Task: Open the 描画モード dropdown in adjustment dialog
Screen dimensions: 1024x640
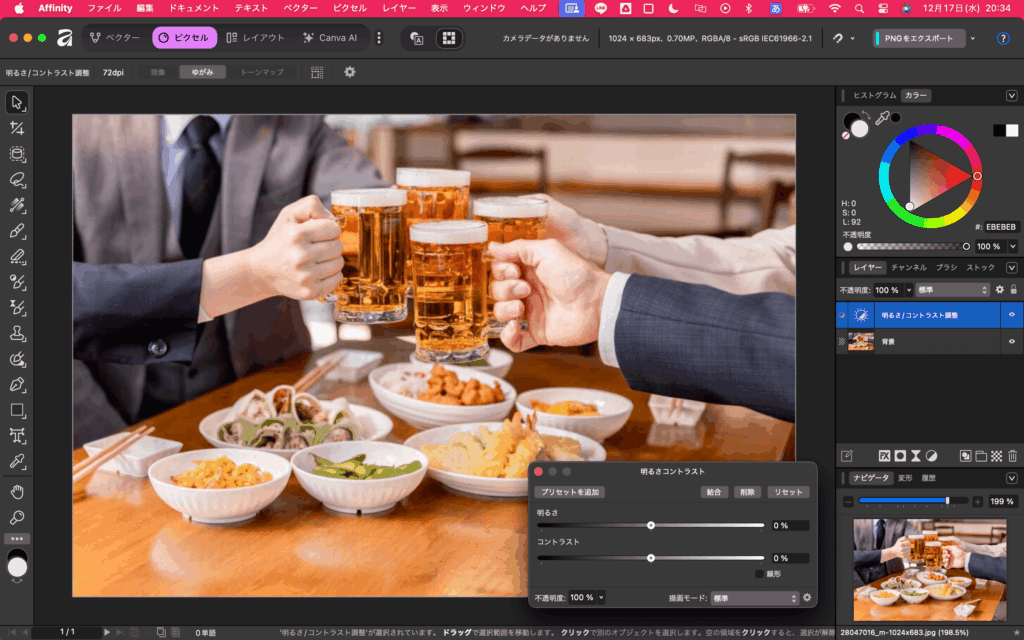Action: pyautogui.click(x=754, y=598)
